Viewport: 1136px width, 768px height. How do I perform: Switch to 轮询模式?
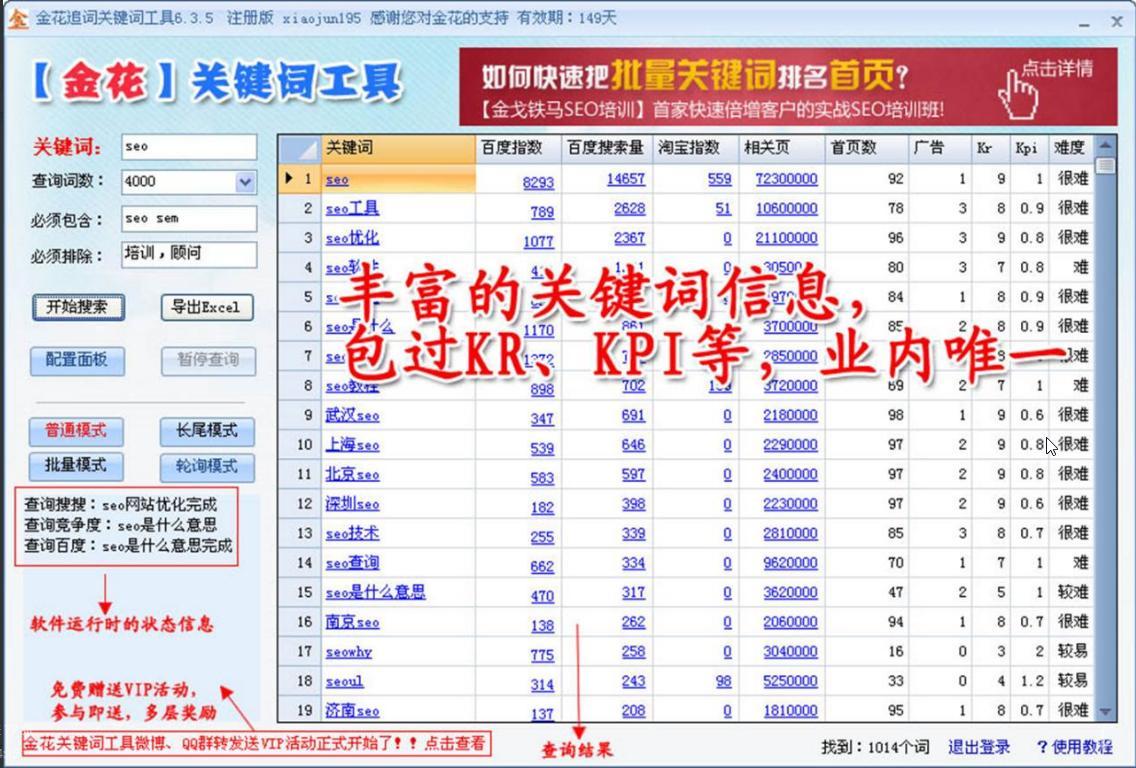pos(207,466)
